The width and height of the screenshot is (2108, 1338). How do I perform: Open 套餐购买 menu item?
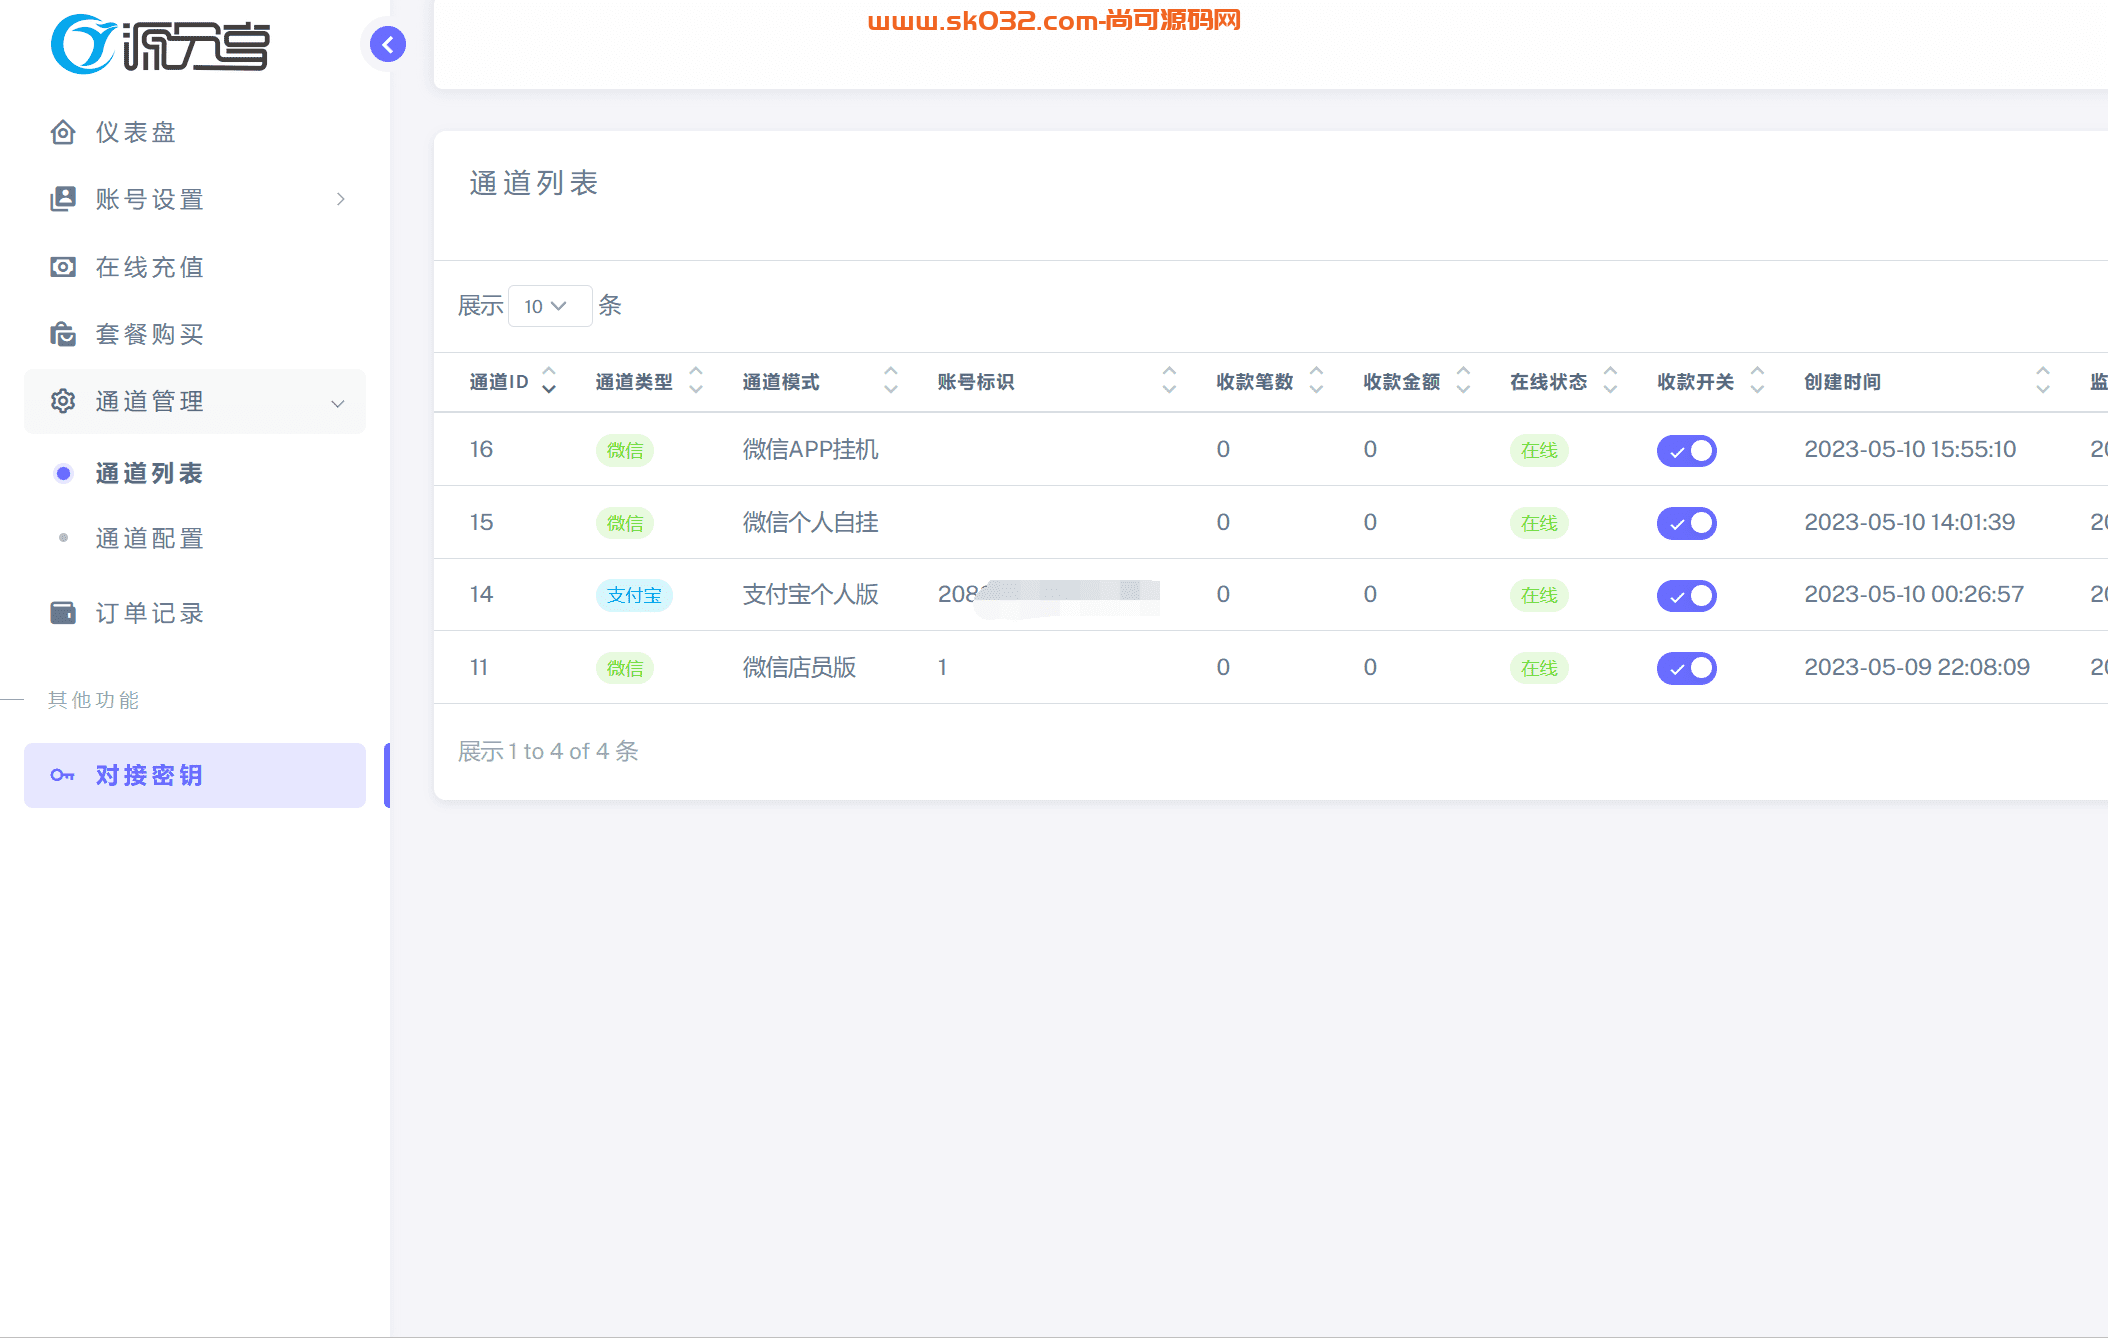click(195, 334)
